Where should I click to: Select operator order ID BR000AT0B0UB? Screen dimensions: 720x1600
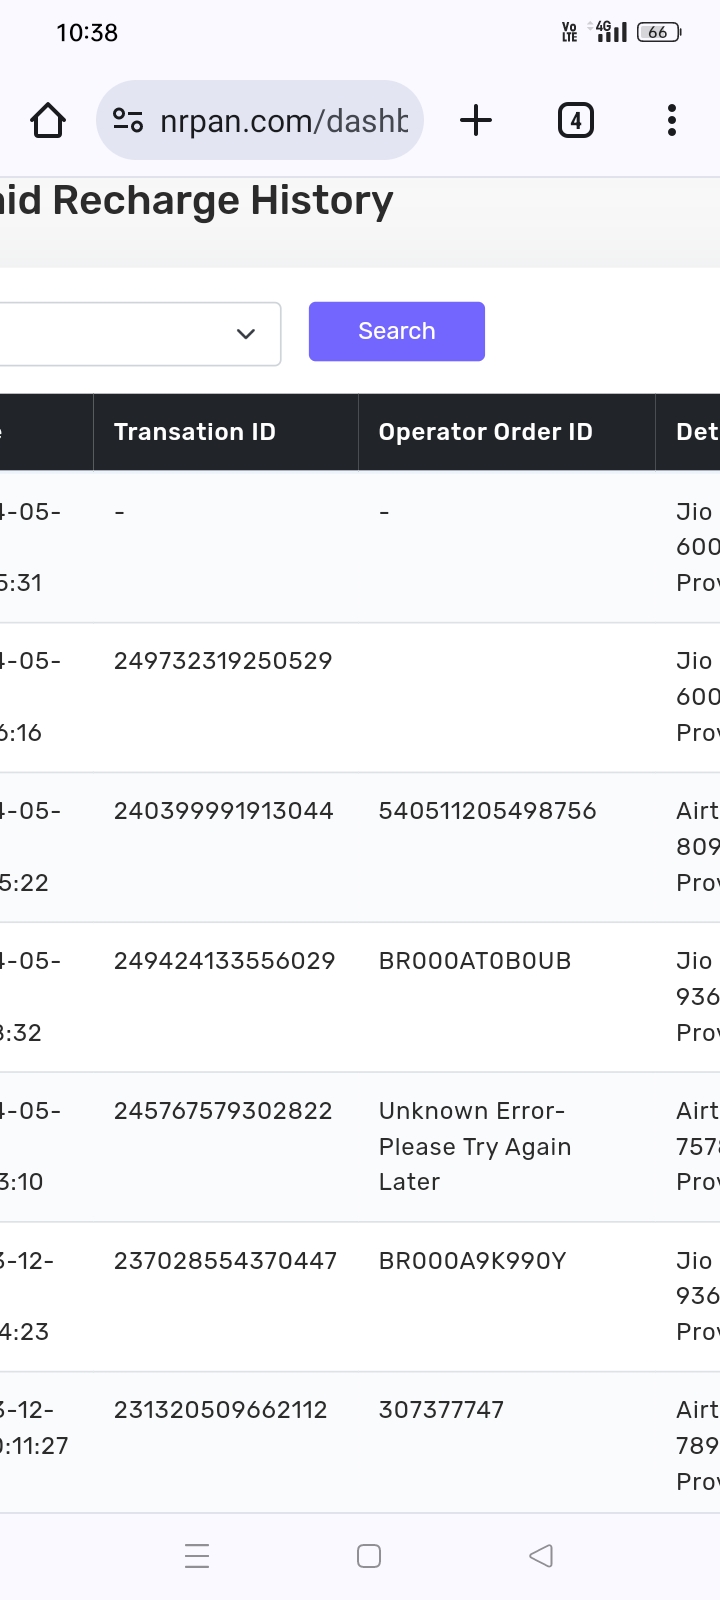(475, 961)
